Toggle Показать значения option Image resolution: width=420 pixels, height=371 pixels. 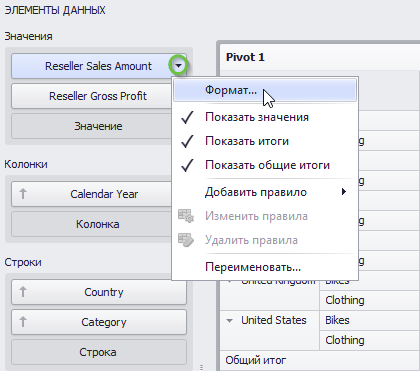pyautogui.click(x=265, y=117)
